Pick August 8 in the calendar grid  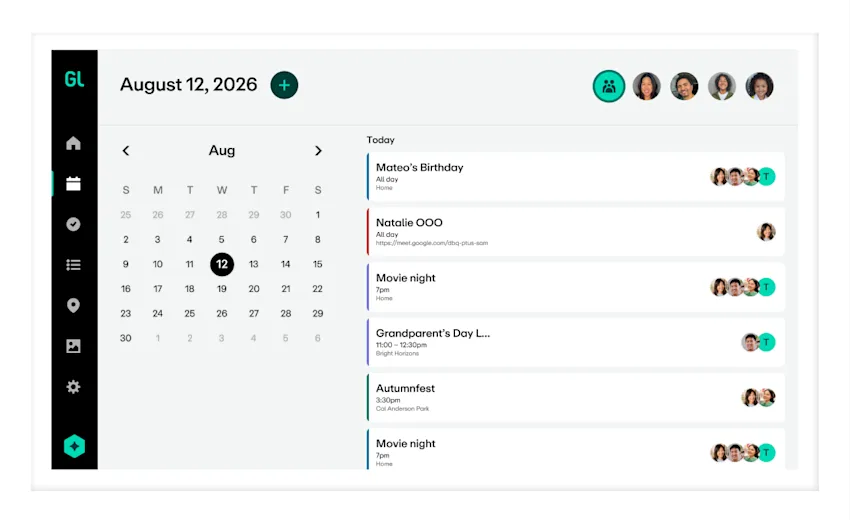(318, 239)
